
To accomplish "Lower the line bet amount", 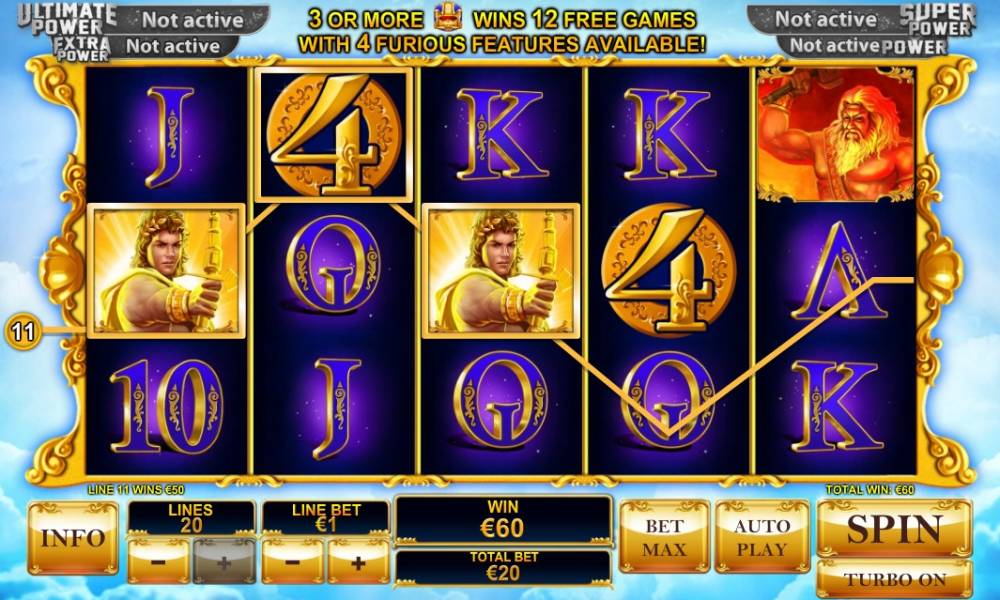I will coord(293,562).
